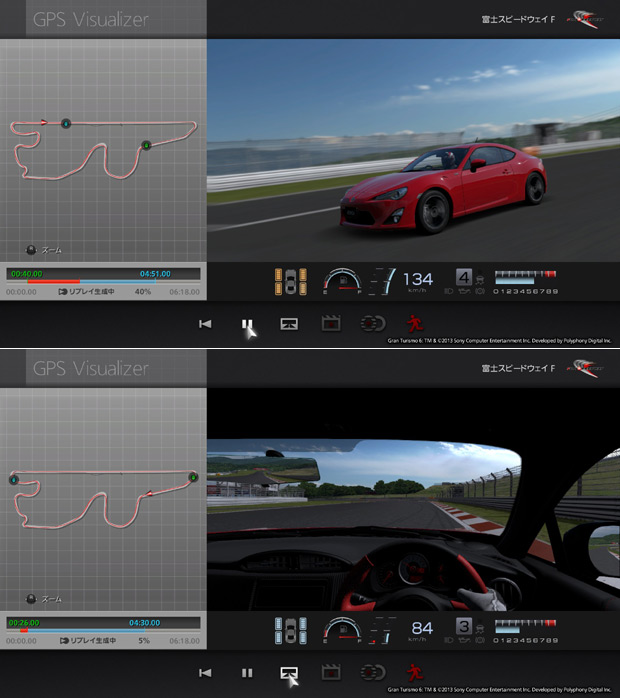Toggle the meter overlay icon in cockpit-view replay
Screen dimensions: 620x698
372,673
